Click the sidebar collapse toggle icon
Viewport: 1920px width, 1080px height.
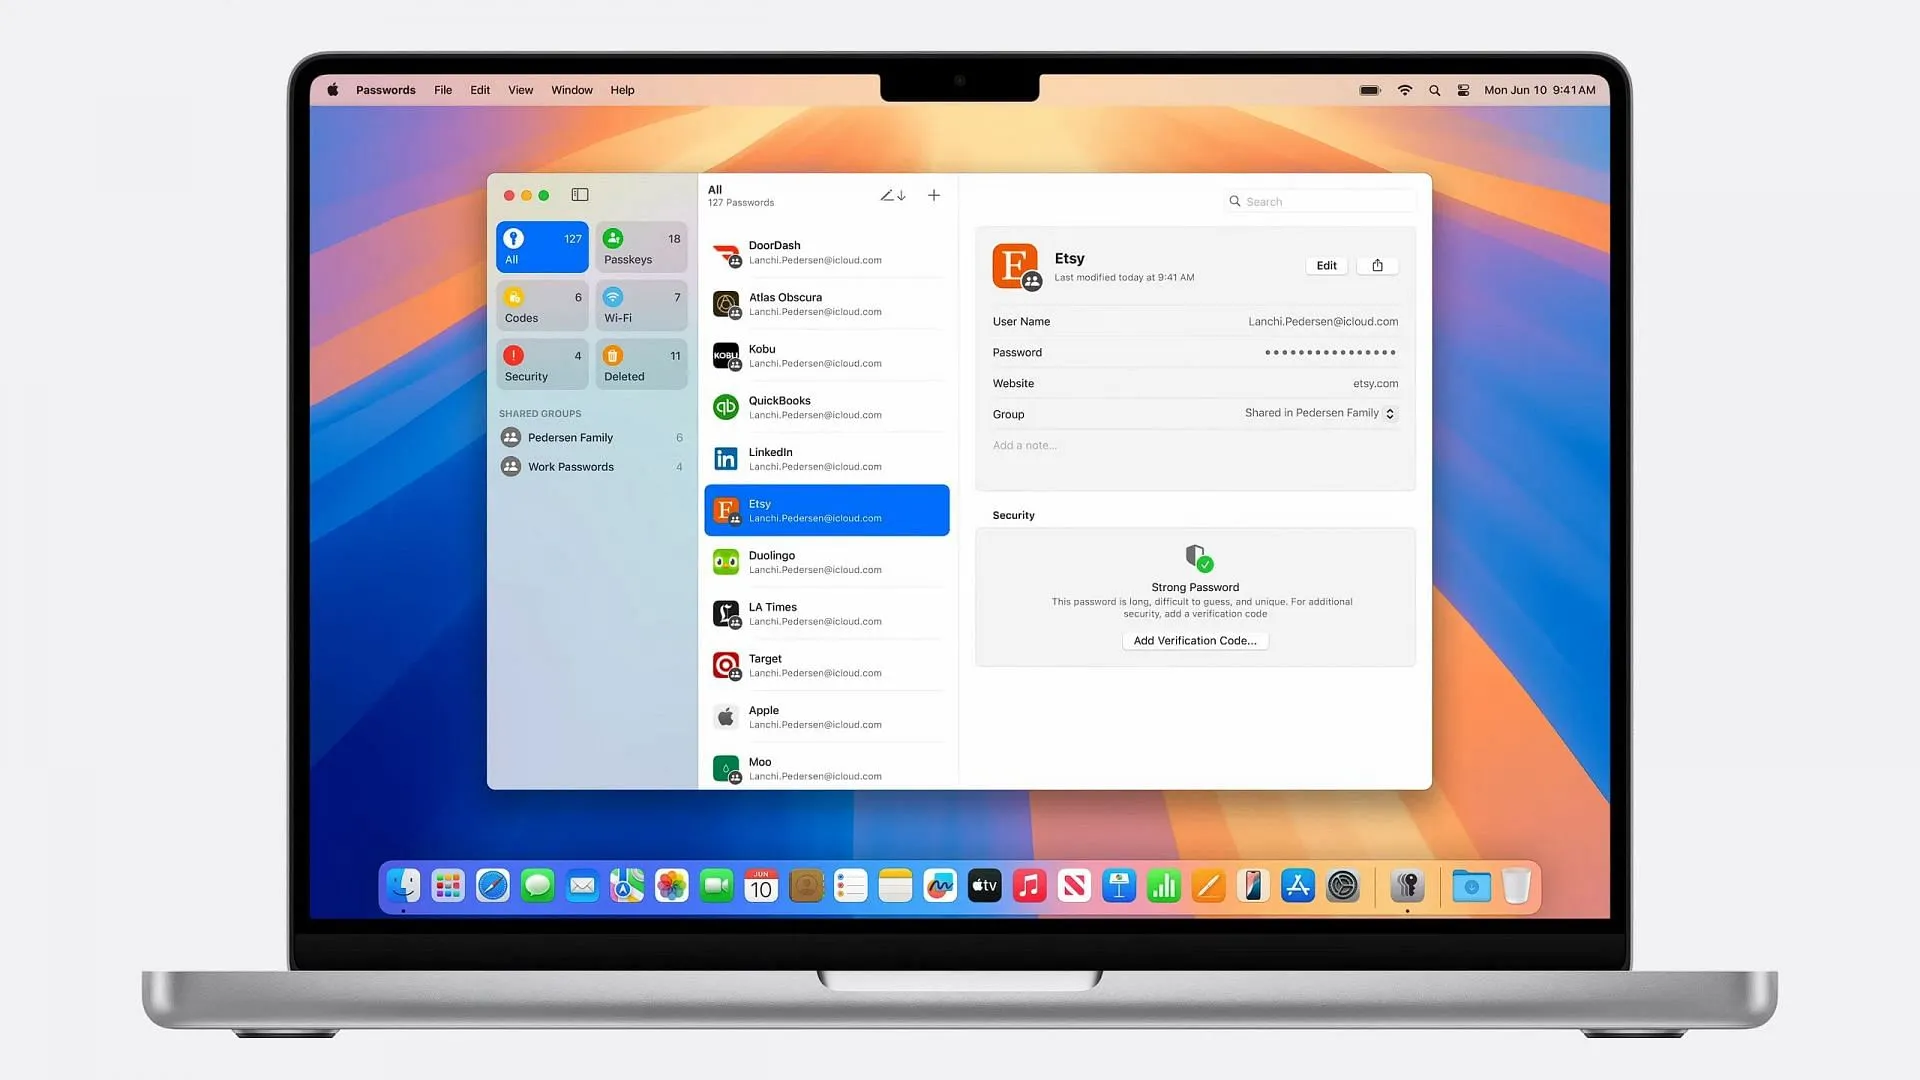[x=580, y=195]
